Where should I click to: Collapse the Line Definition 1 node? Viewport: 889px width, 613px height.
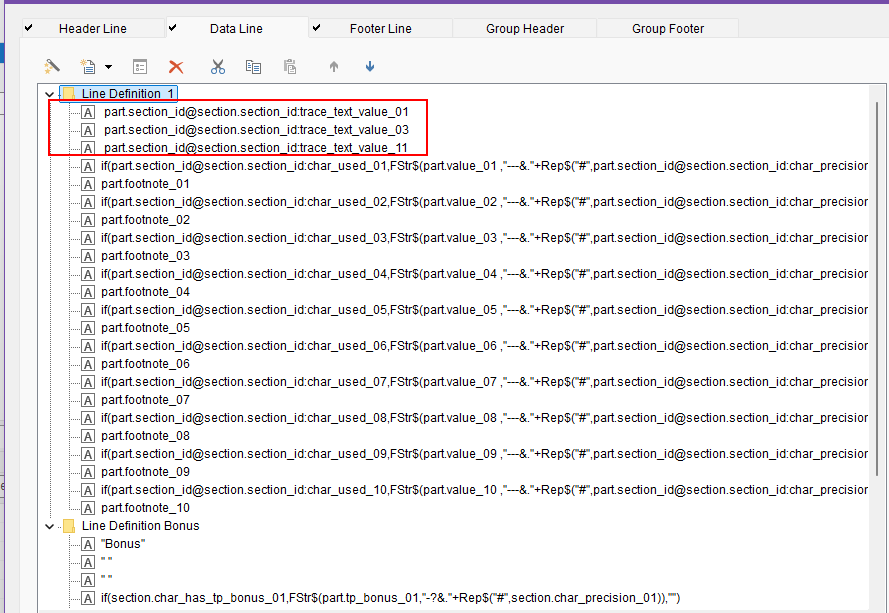click(49, 92)
